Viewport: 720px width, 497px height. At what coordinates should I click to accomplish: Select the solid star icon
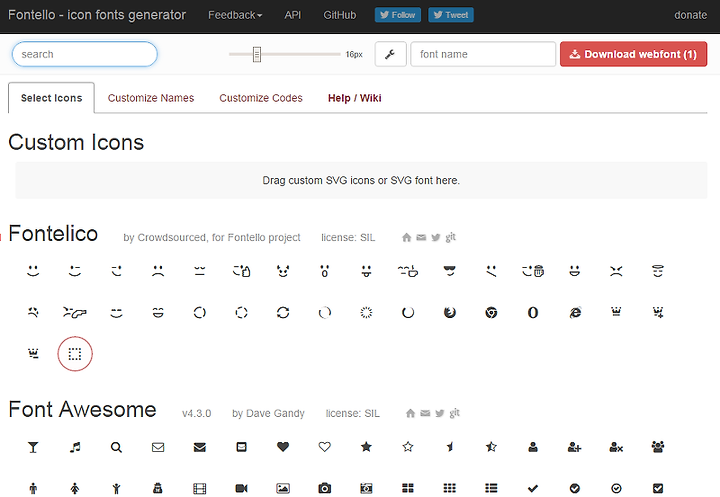coord(366,446)
